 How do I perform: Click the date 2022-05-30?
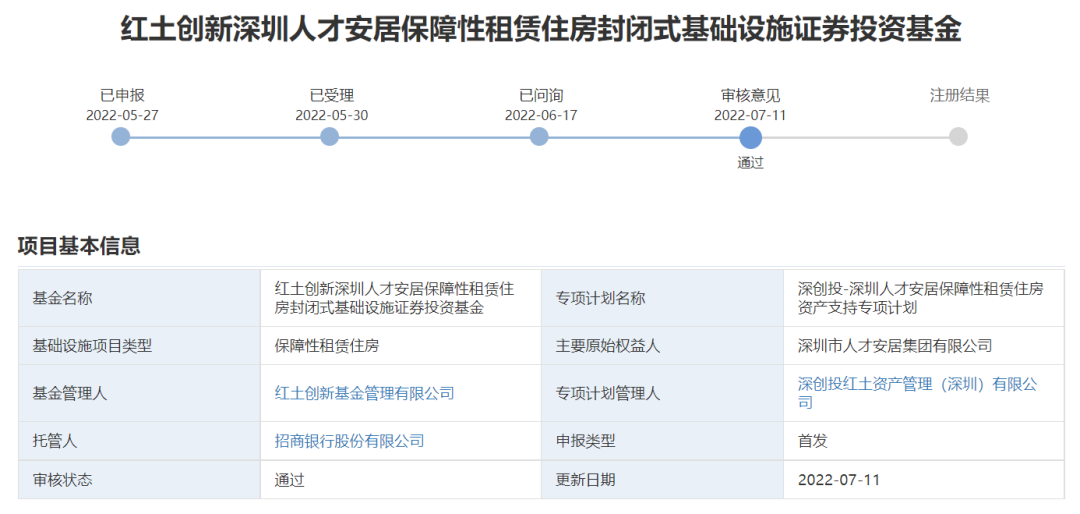[x=331, y=115]
